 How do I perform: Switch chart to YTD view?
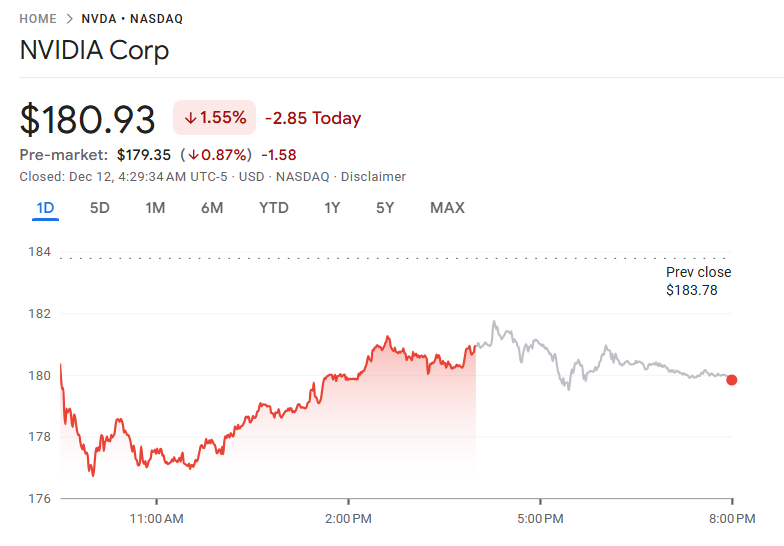[x=273, y=208]
